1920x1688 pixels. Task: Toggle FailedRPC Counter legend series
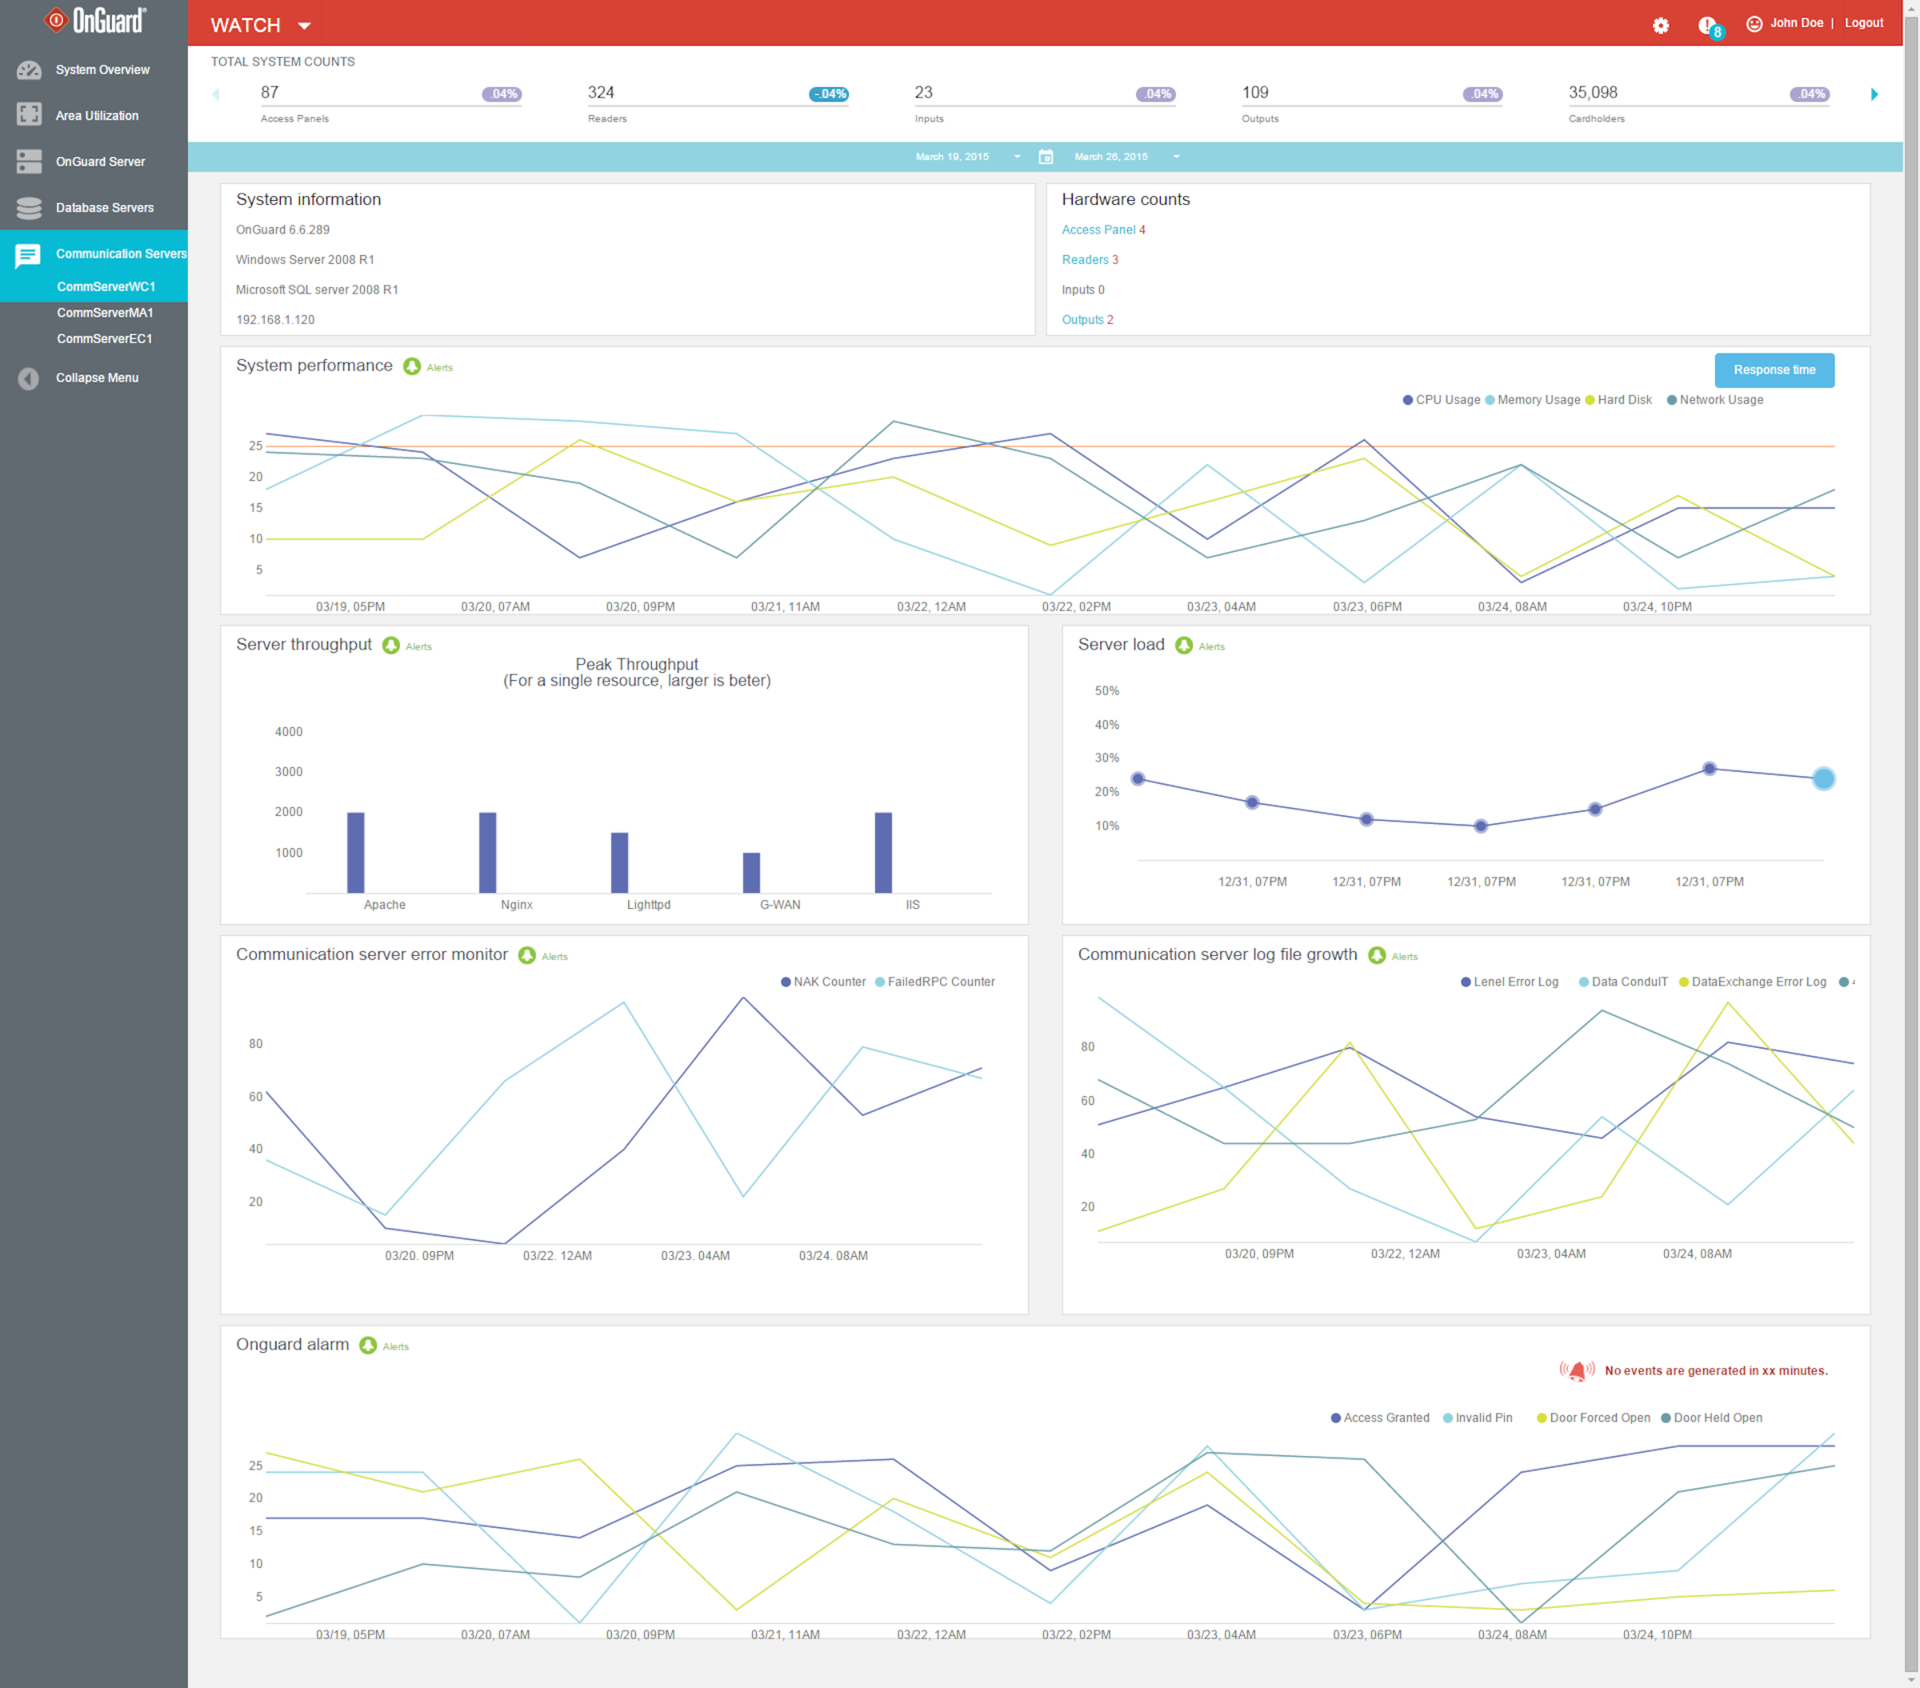tap(935, 982)
